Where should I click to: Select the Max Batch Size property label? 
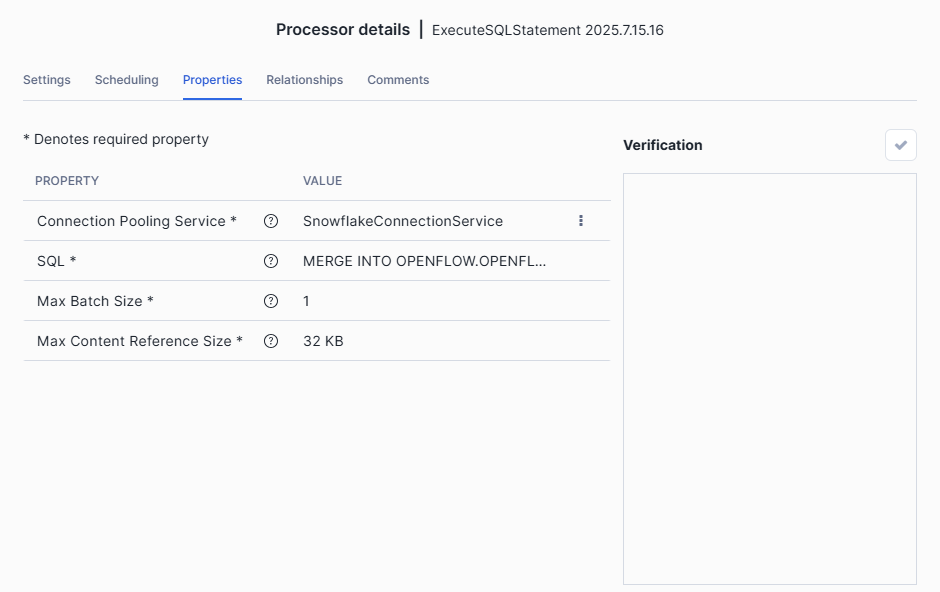(95, 301)
